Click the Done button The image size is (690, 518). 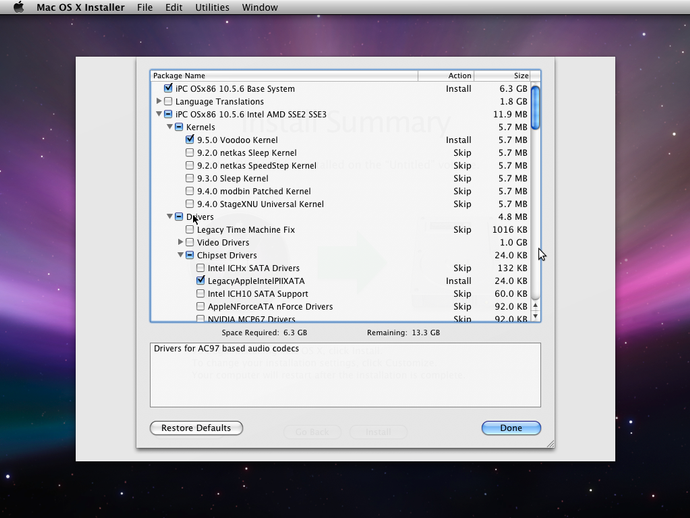(x=511, y=428)
